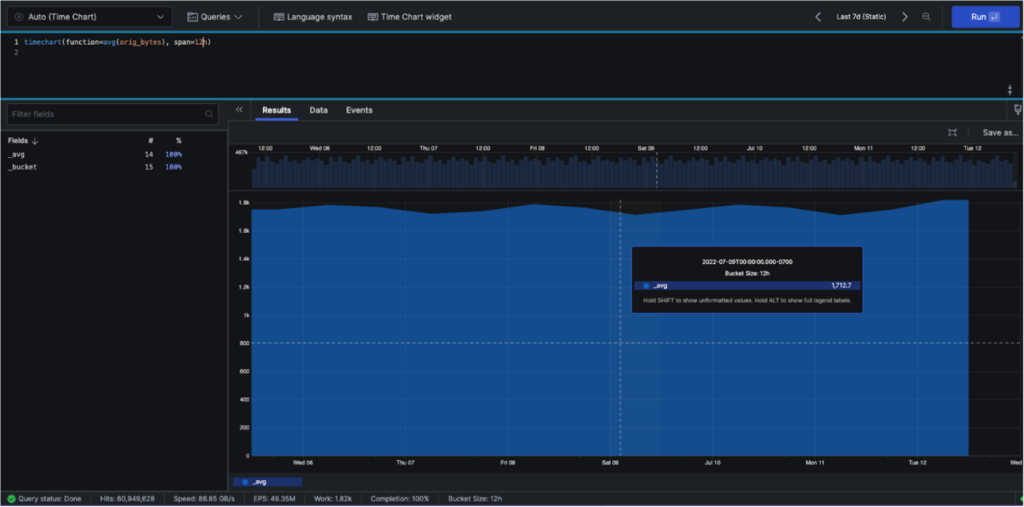Go to the next time interval arrow
This screenshot has width=1024, height=507.
pos(904,17)
